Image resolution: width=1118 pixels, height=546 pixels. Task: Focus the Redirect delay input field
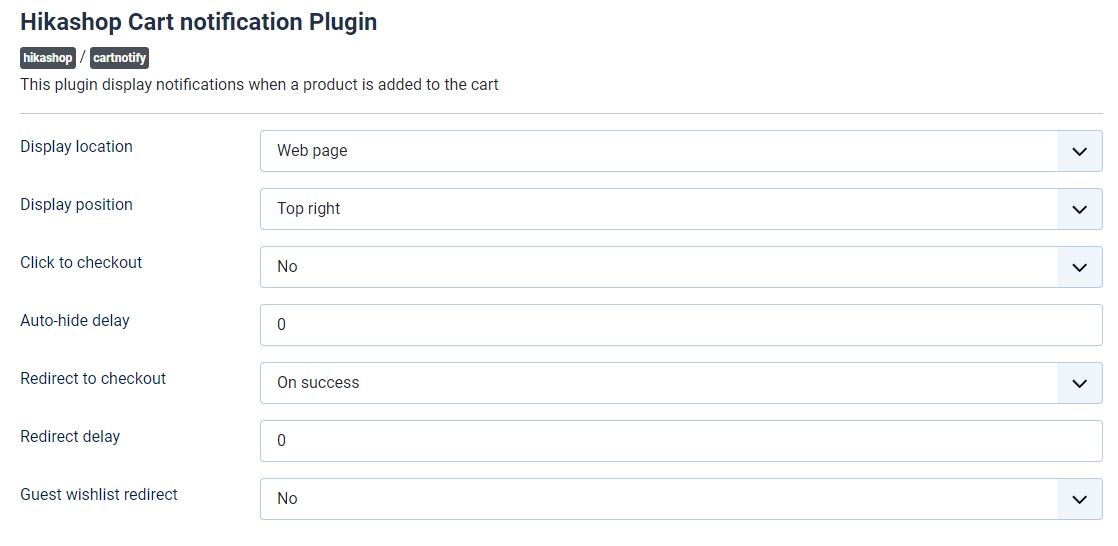point(680,441)
